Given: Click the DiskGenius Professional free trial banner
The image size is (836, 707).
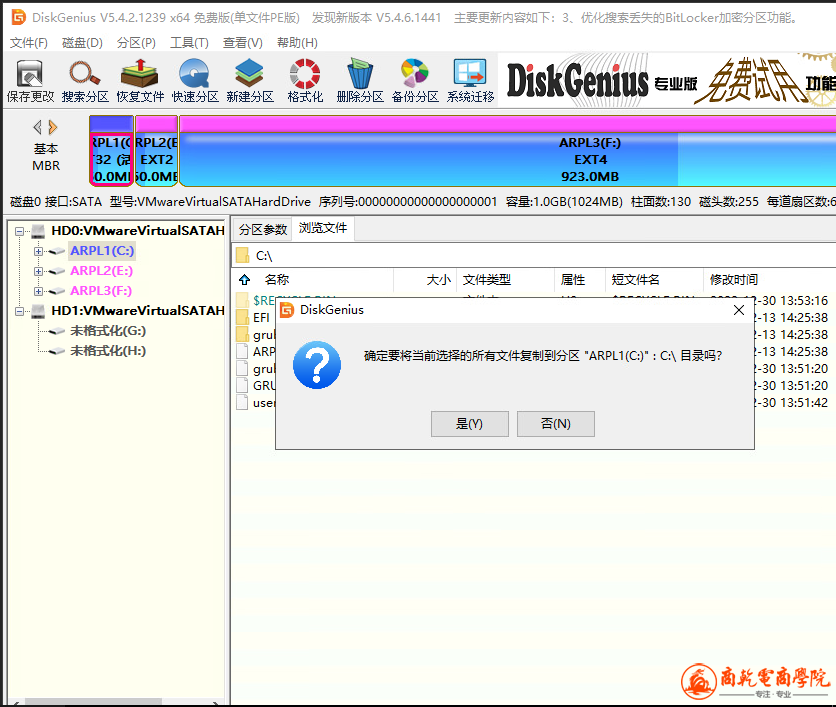Looking at the screenshot, I should [x=667, y=81].
